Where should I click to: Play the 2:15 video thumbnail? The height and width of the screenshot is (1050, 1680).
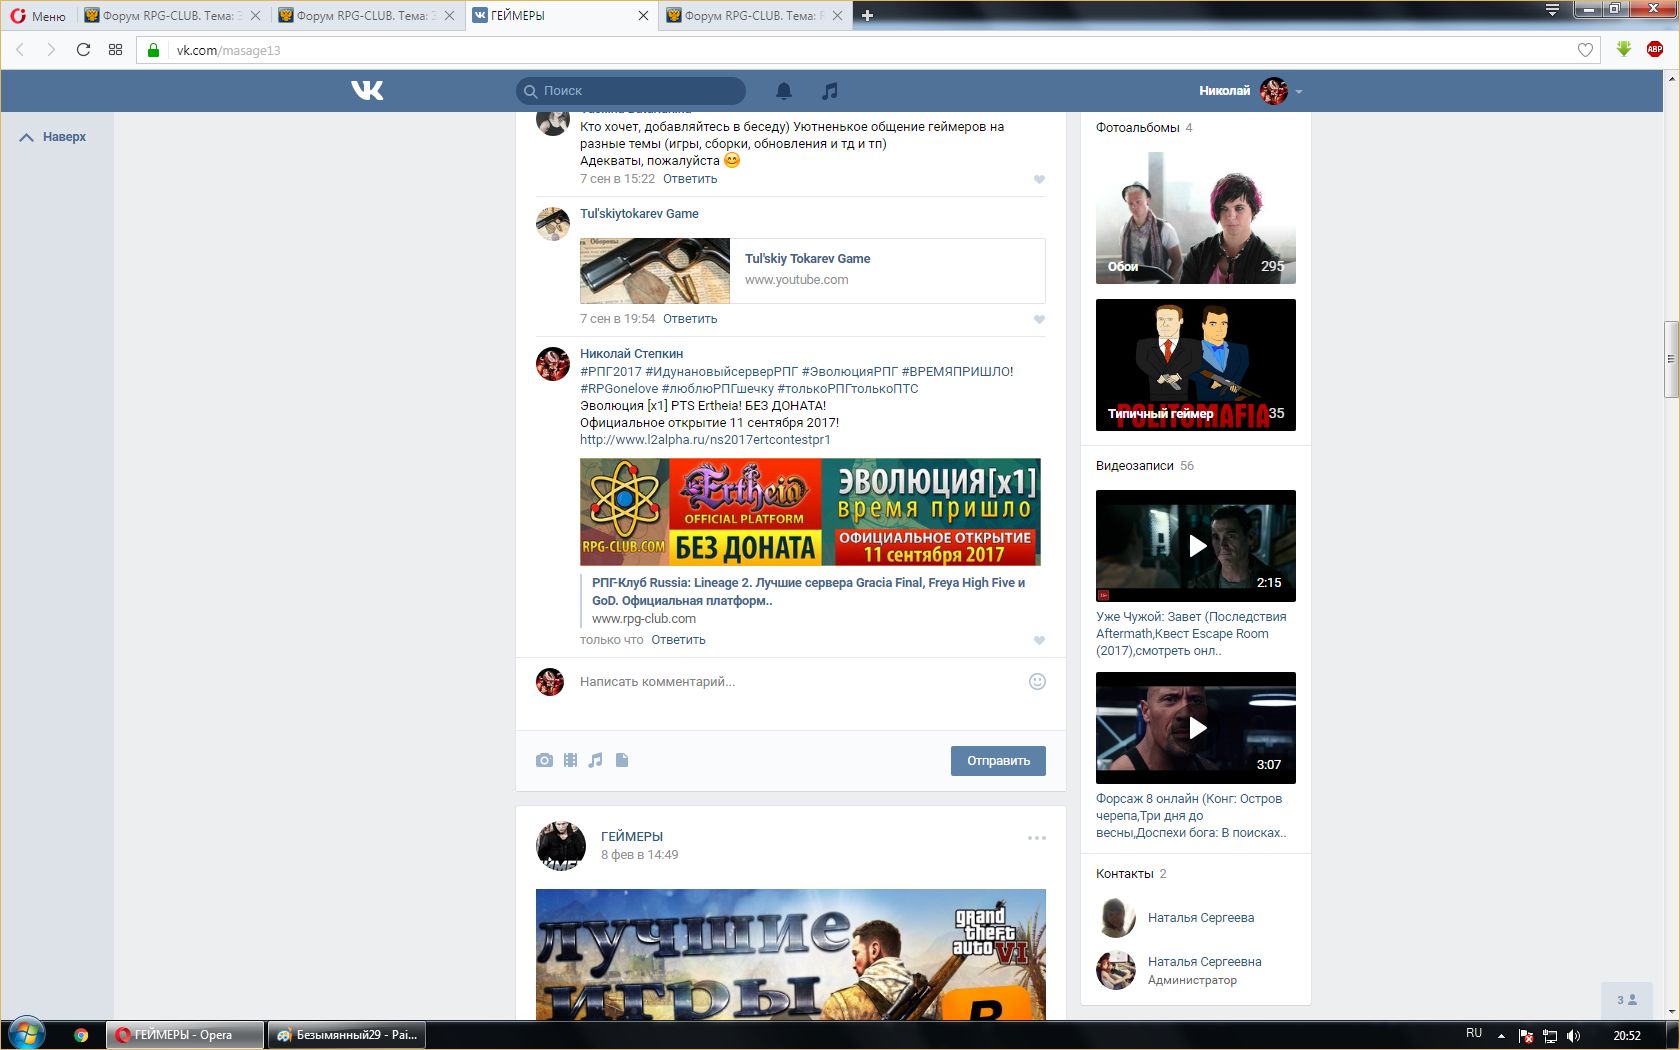coord(1195,546)
